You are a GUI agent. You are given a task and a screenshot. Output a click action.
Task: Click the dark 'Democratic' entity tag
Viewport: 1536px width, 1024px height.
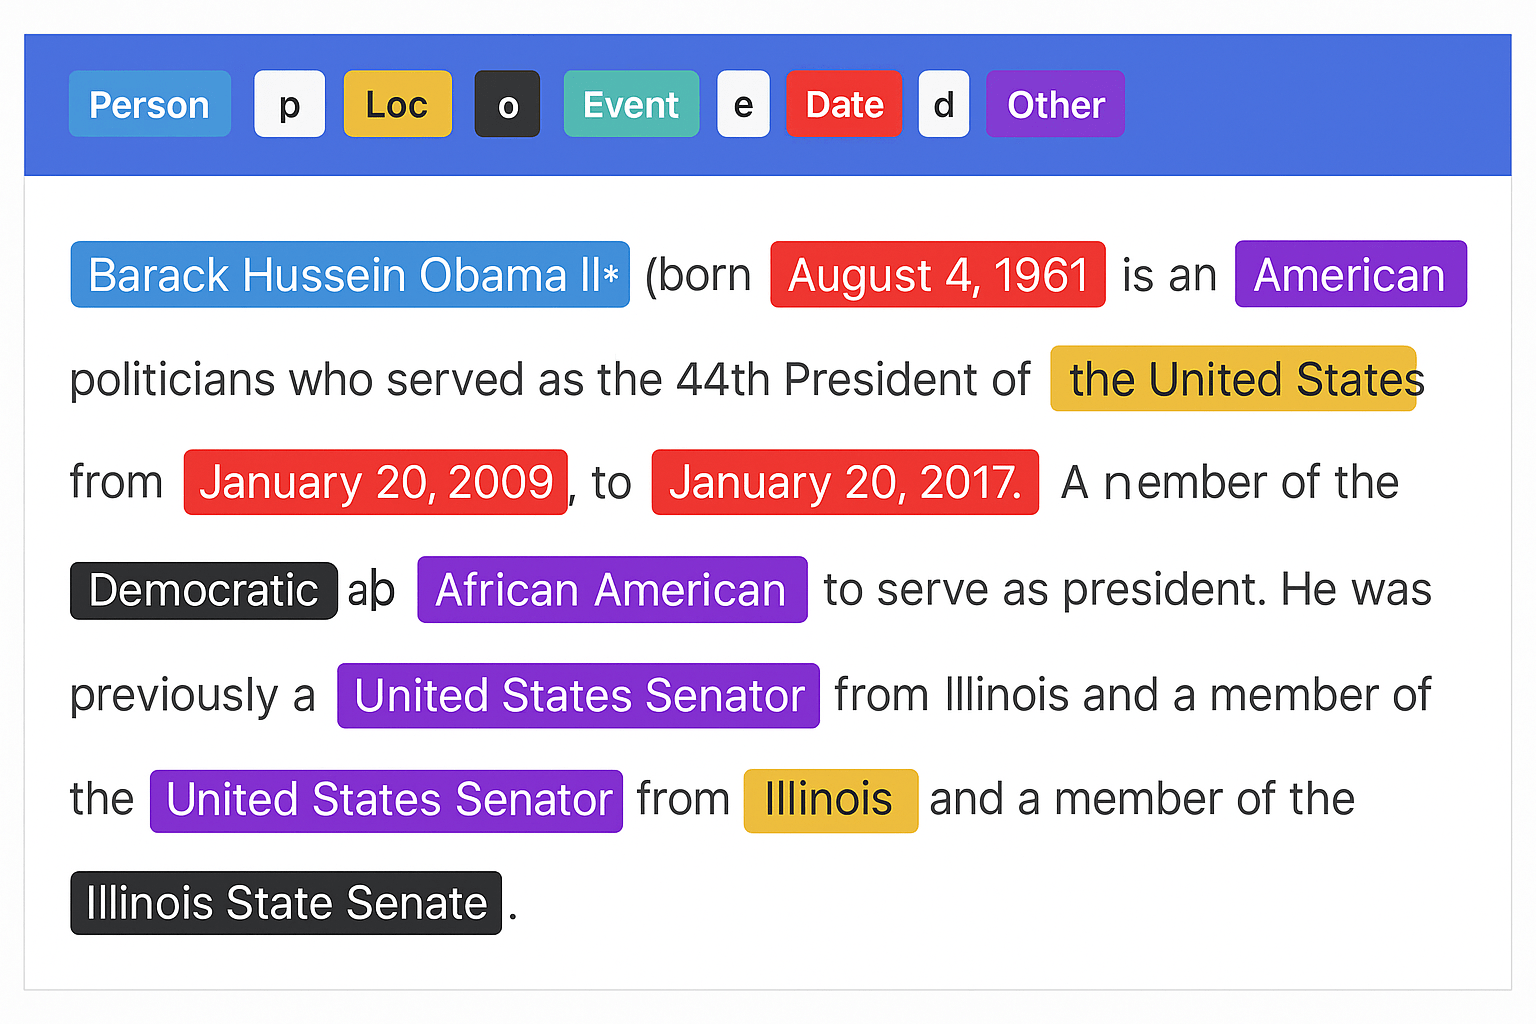coord(204,591)
